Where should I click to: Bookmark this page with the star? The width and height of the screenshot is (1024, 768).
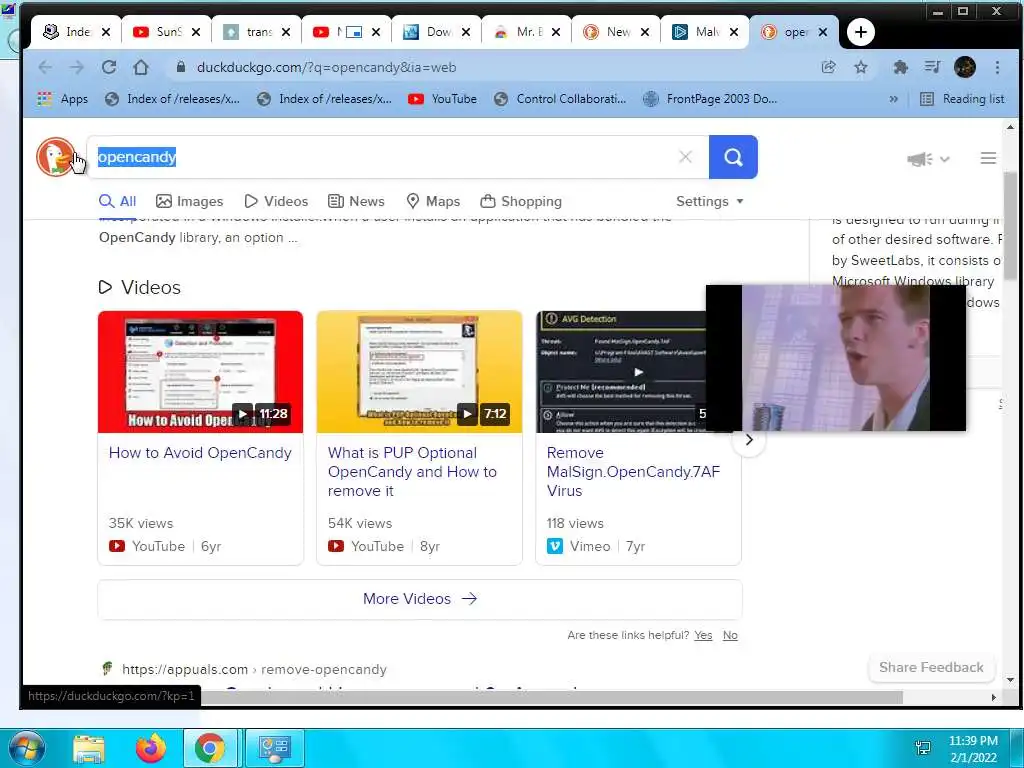click(861, 67)
